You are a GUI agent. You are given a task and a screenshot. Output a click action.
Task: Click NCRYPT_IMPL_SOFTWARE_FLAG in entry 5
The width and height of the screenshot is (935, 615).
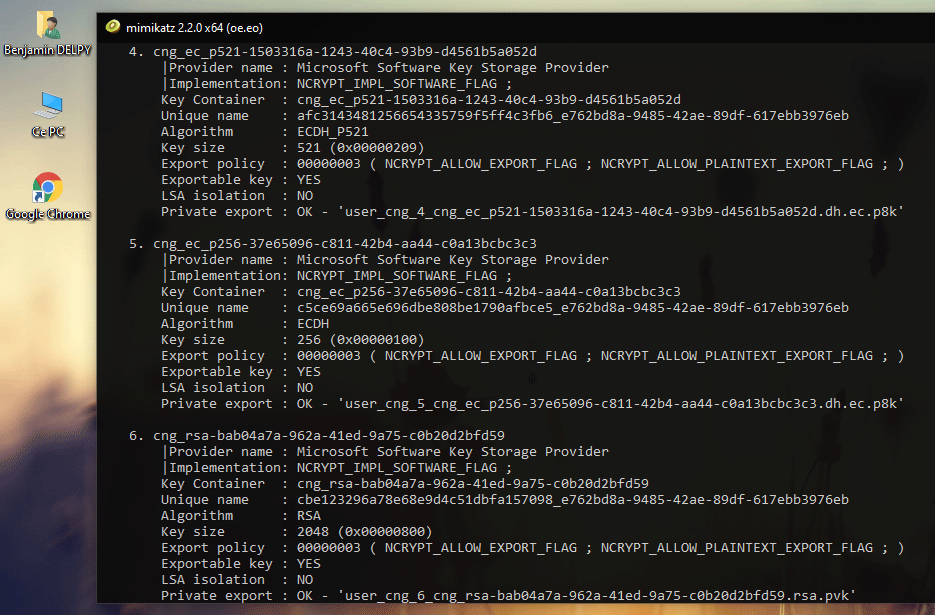click(x=397, y=276)
